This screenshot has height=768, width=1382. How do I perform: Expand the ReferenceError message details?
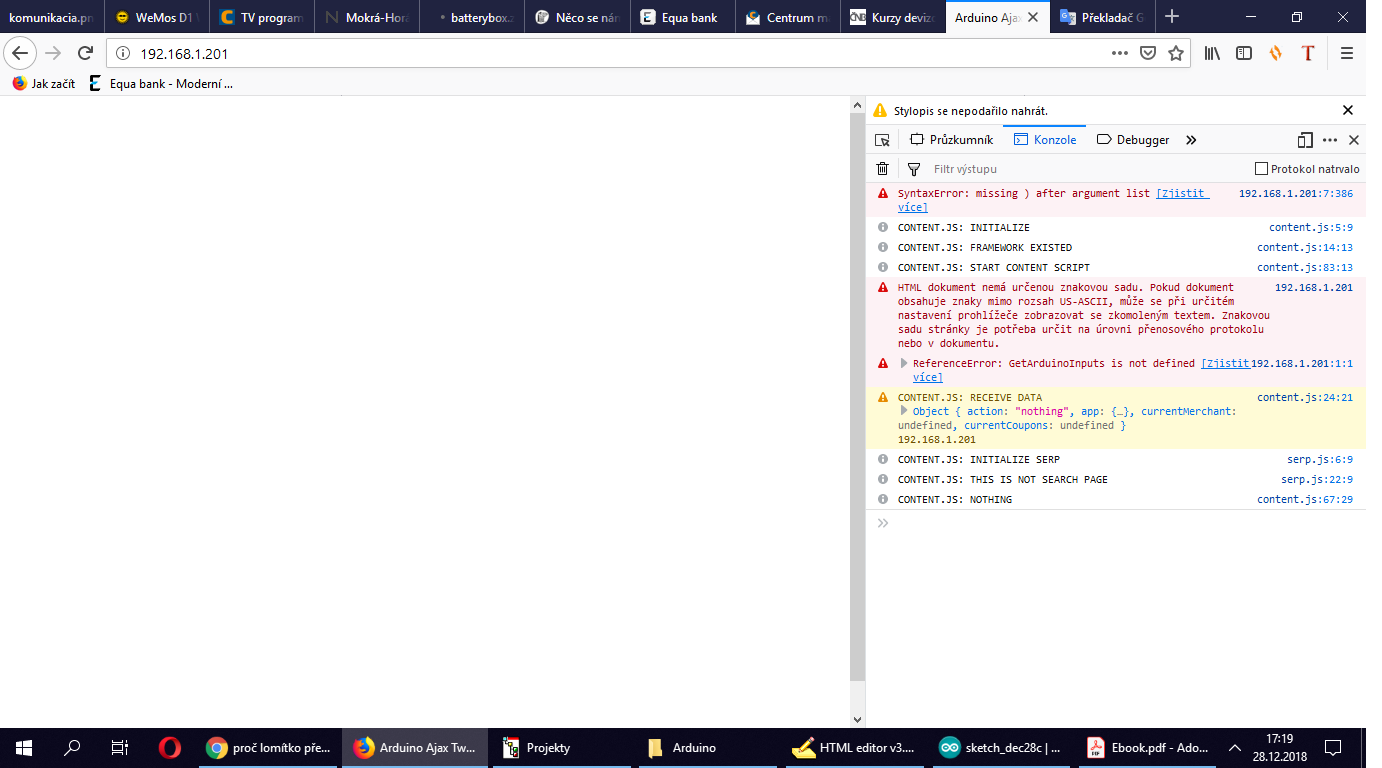[x=904, y=364]
